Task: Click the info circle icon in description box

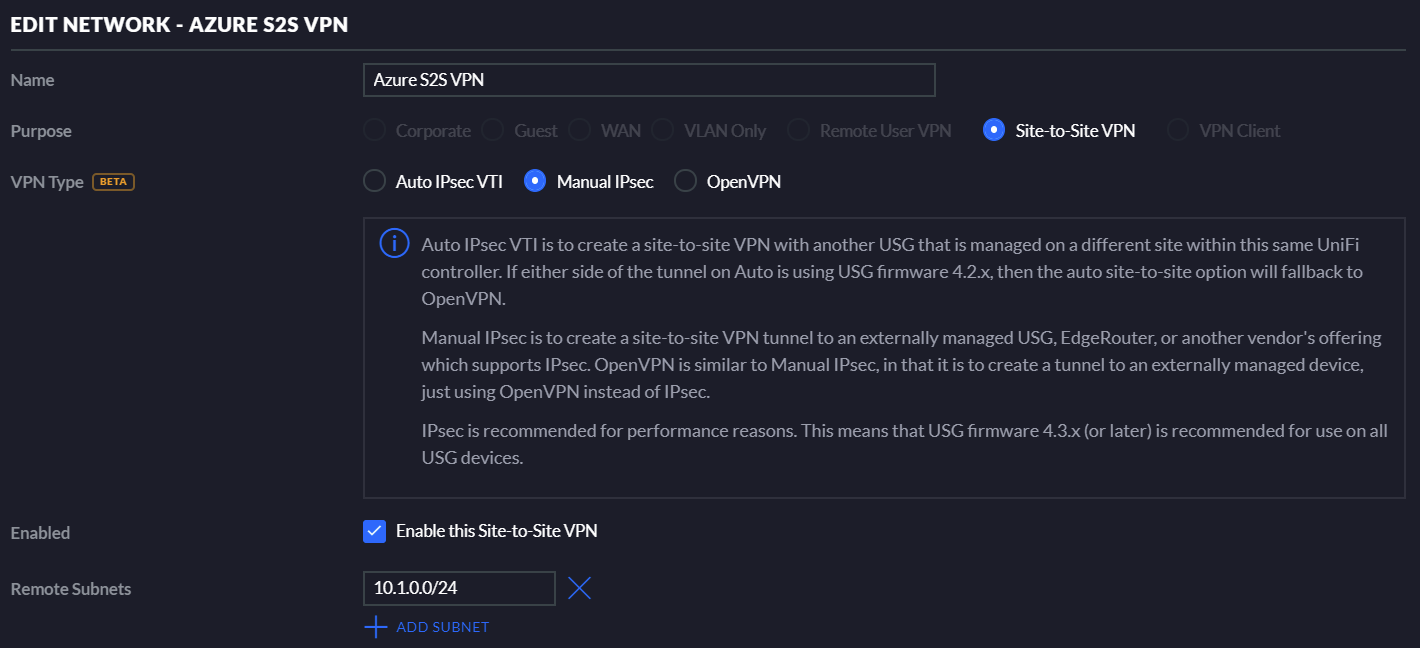Action: (395, 243)
